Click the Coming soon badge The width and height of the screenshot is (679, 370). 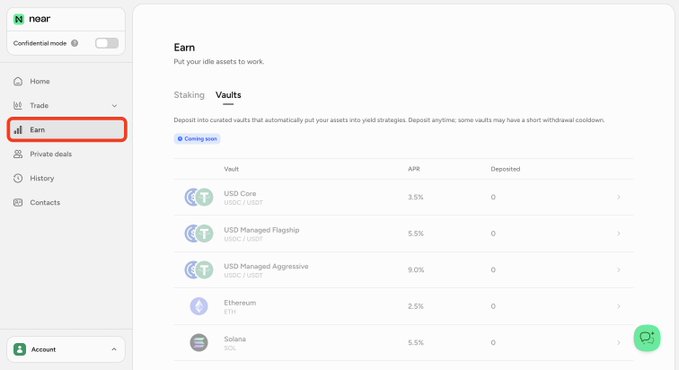pos(197,139)
